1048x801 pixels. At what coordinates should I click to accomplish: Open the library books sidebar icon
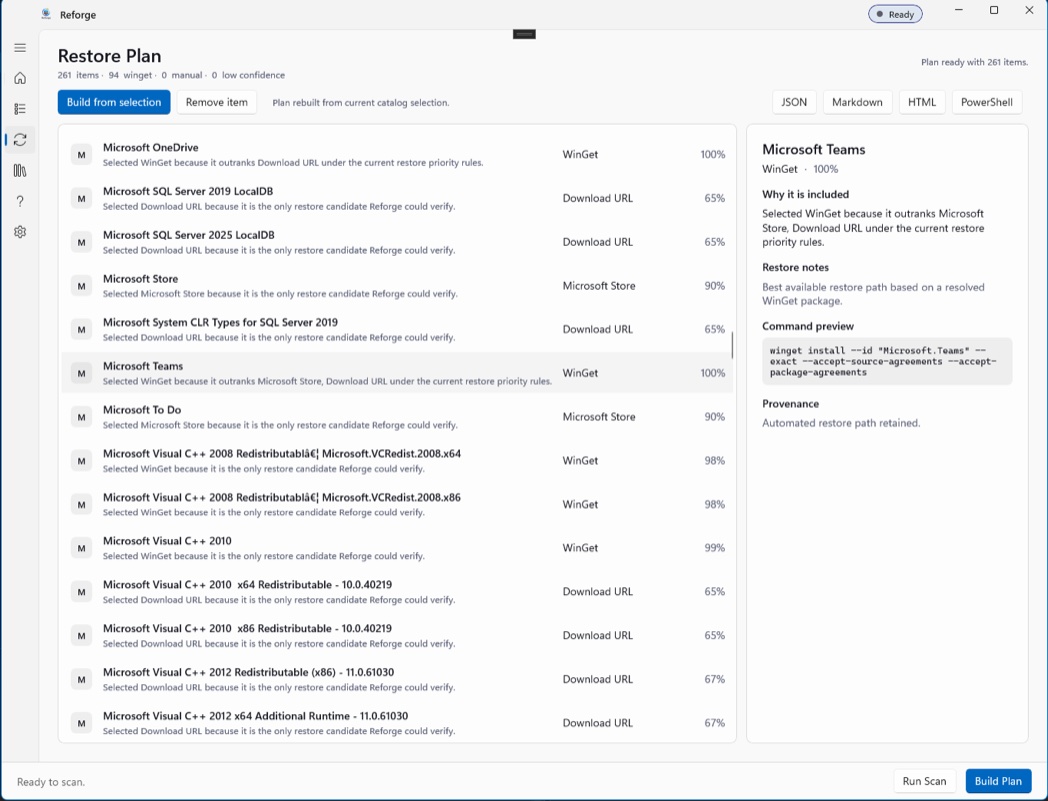click(20, 170)
